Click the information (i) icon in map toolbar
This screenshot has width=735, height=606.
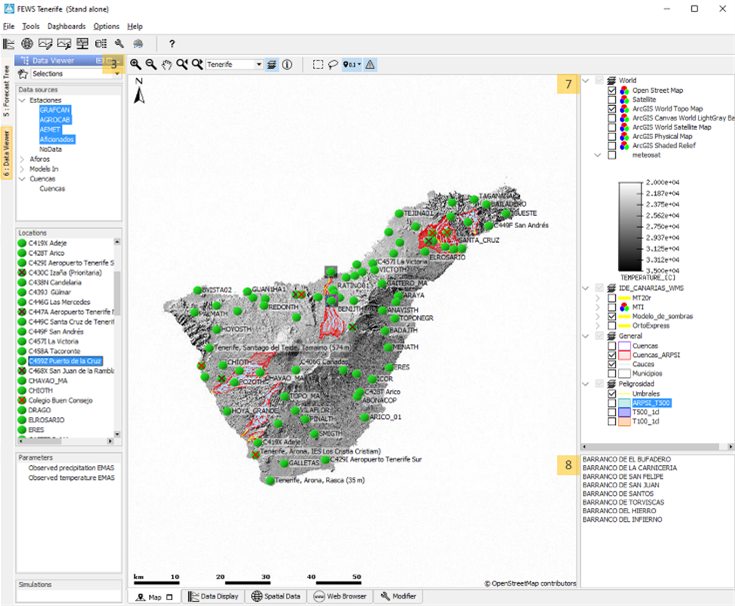tap(287, 64)
